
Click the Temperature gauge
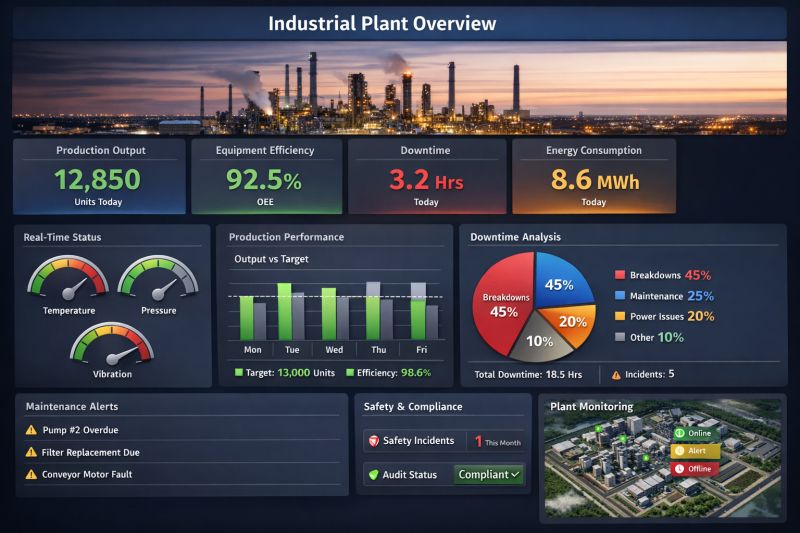click(69, 283)
